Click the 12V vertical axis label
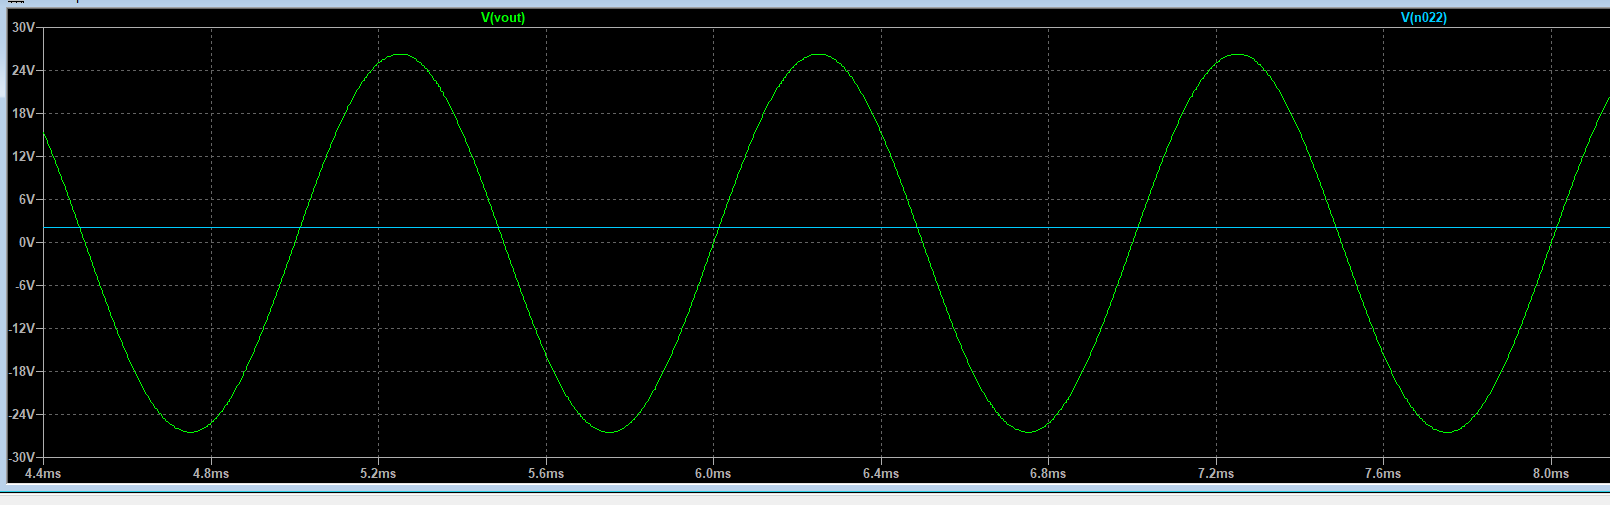The image size is (1610, 505). (23, 157)
